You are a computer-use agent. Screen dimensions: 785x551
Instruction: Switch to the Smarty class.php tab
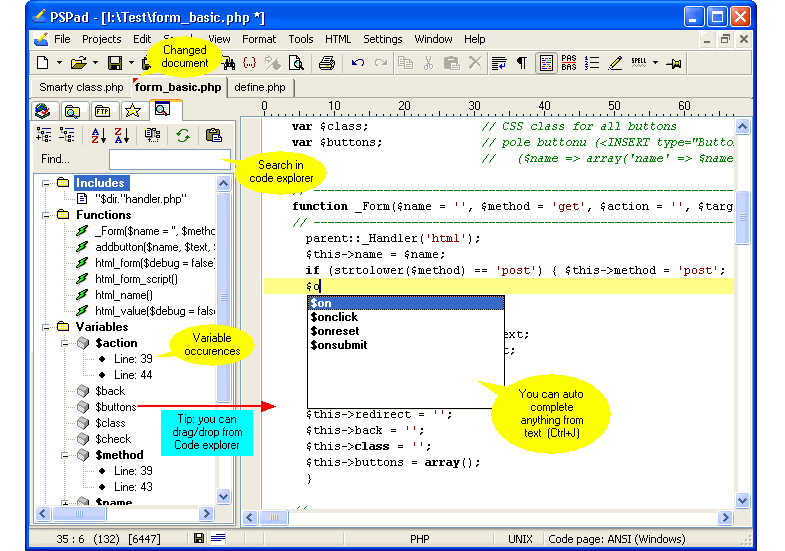[81, 87]
